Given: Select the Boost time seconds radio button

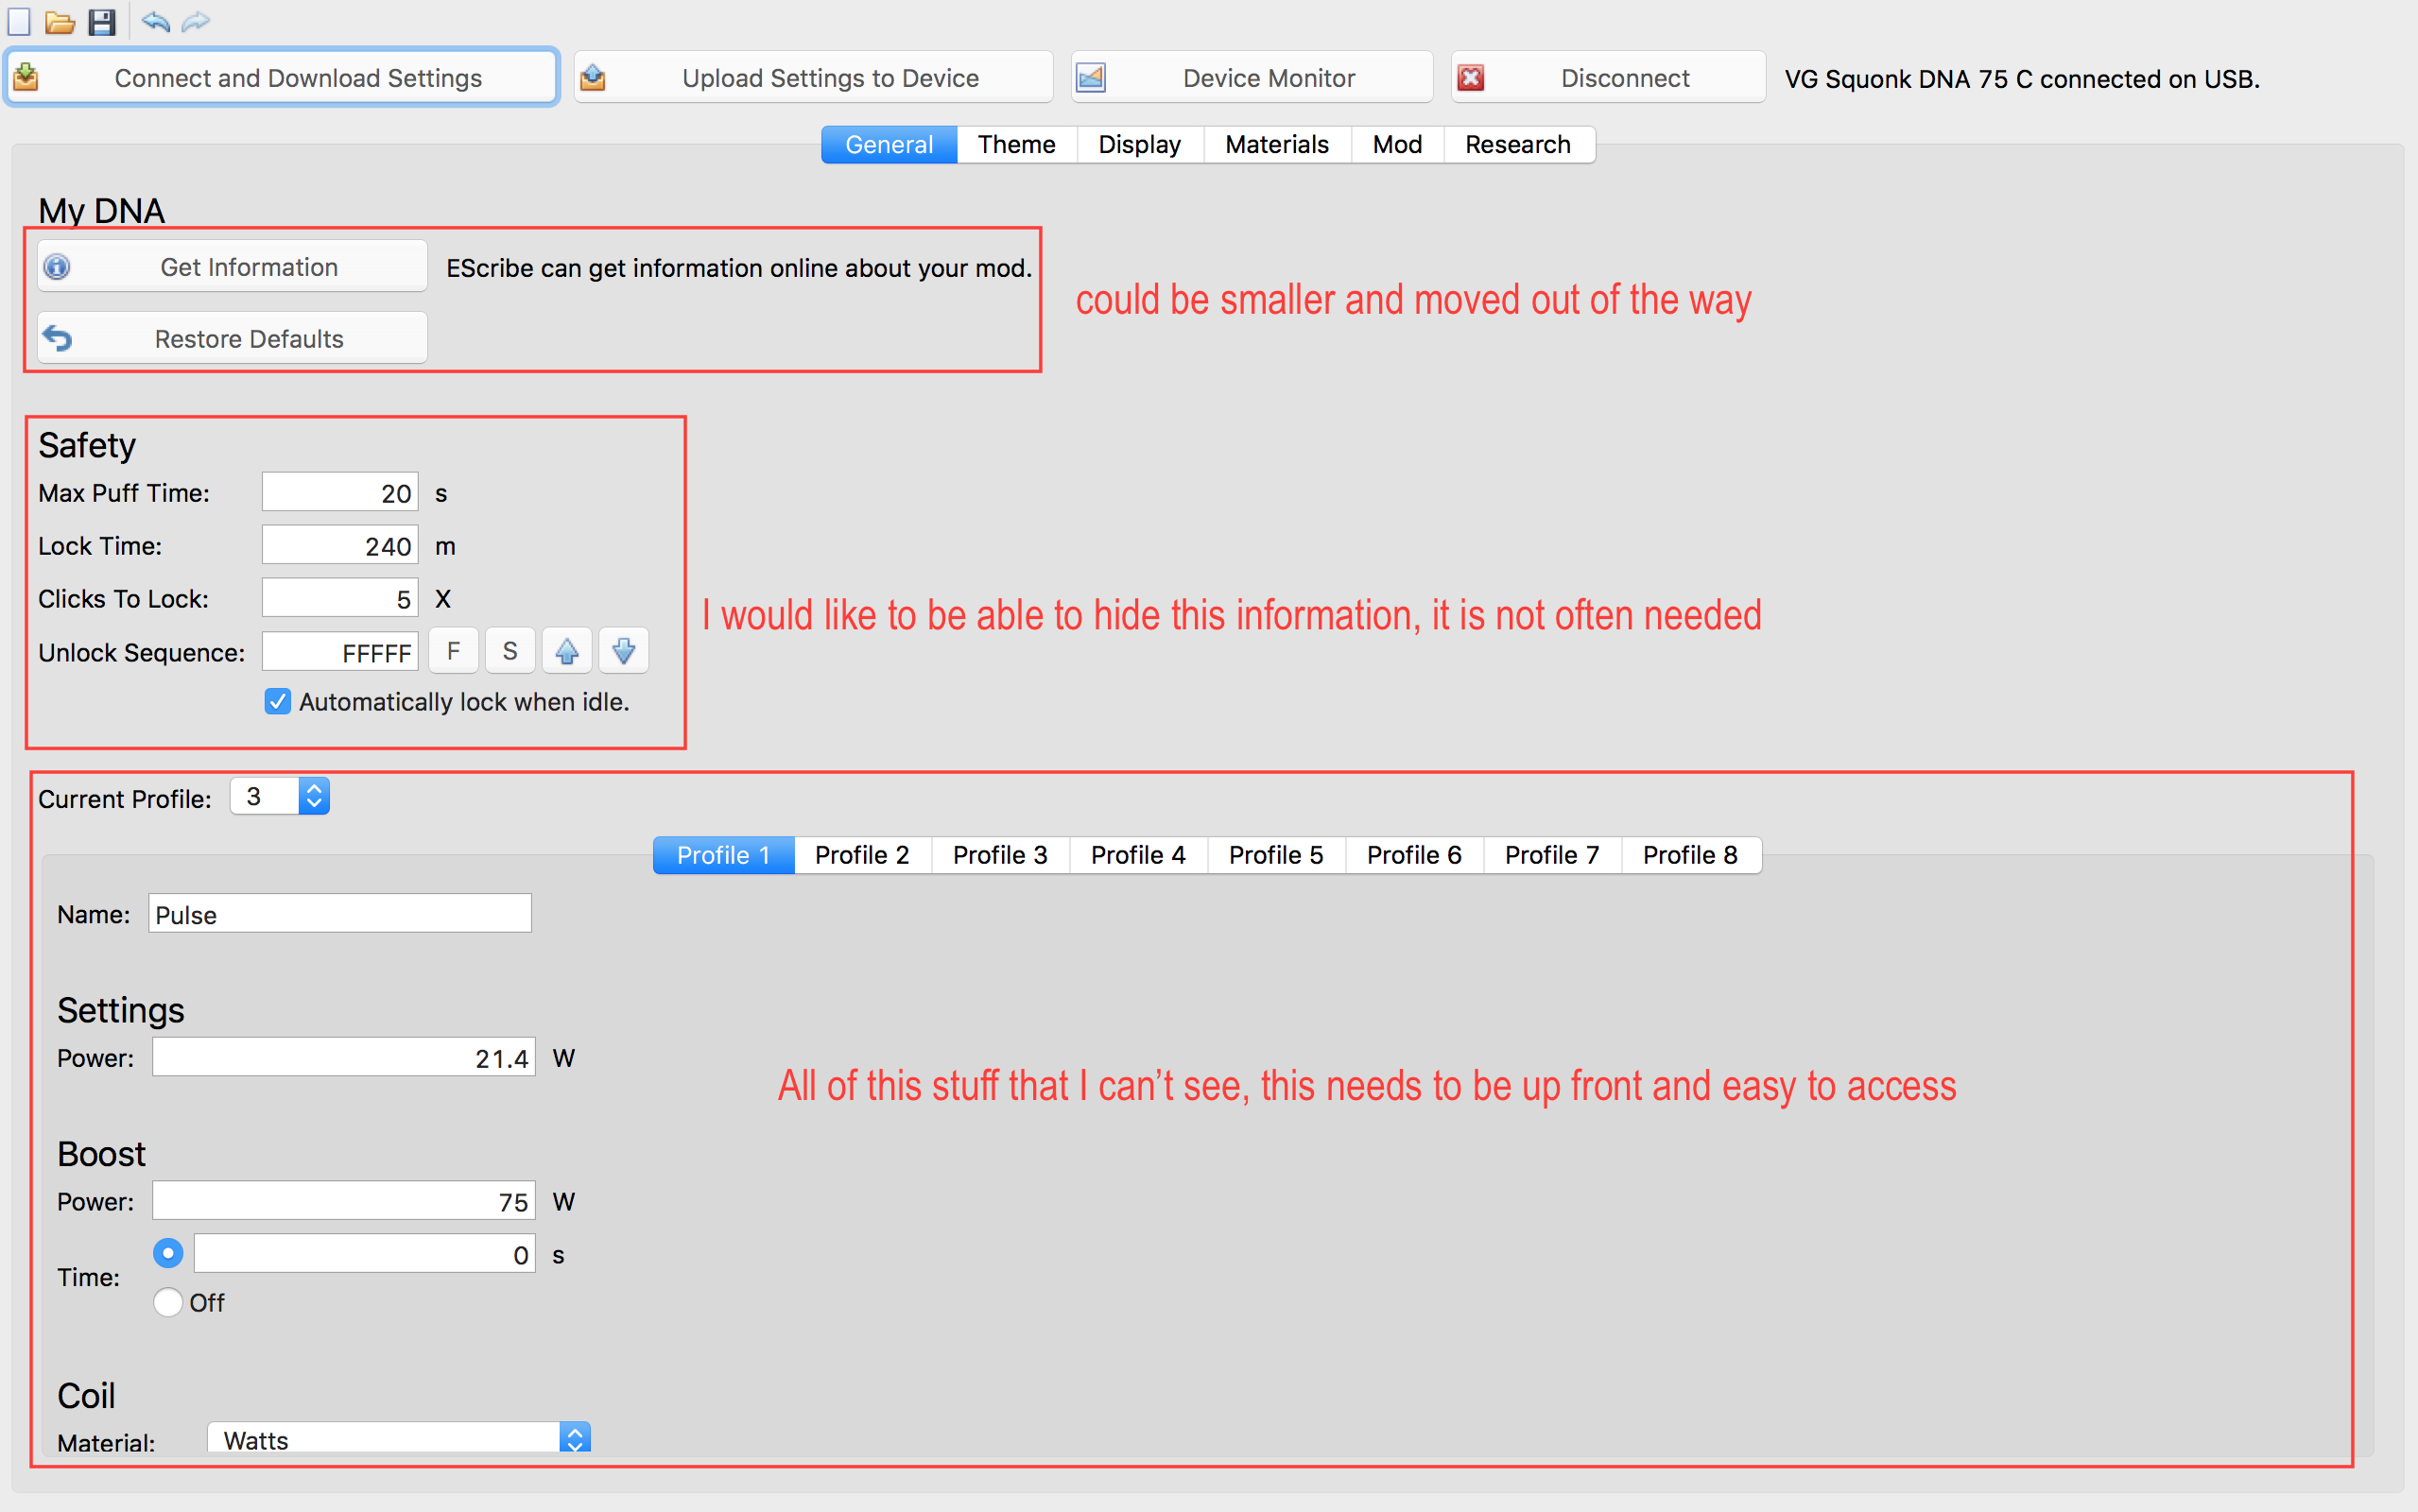Looking at the screenshot, I should (x=168, y=1253).
